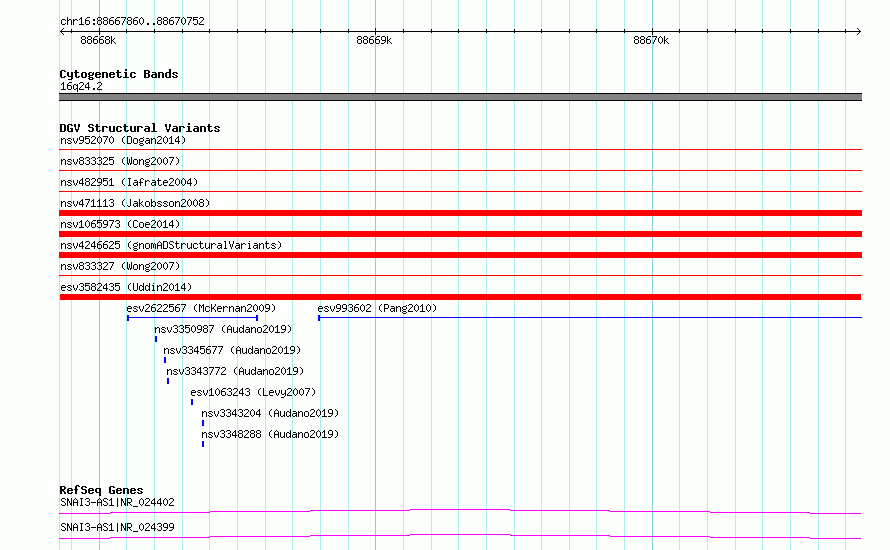Click variant label nsv1065973 (Coe2014)
The height and width of the screenshot is (550, 890).
pos(120,224)
